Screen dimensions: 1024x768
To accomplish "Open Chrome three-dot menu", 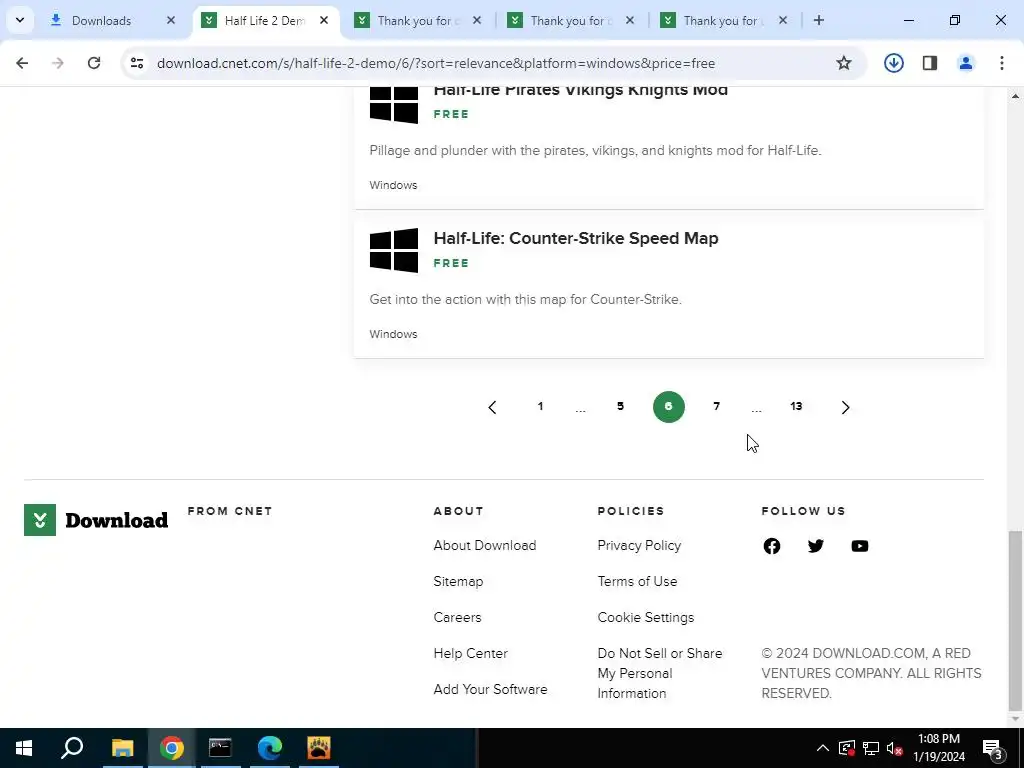I will (x=1002, y=63).
